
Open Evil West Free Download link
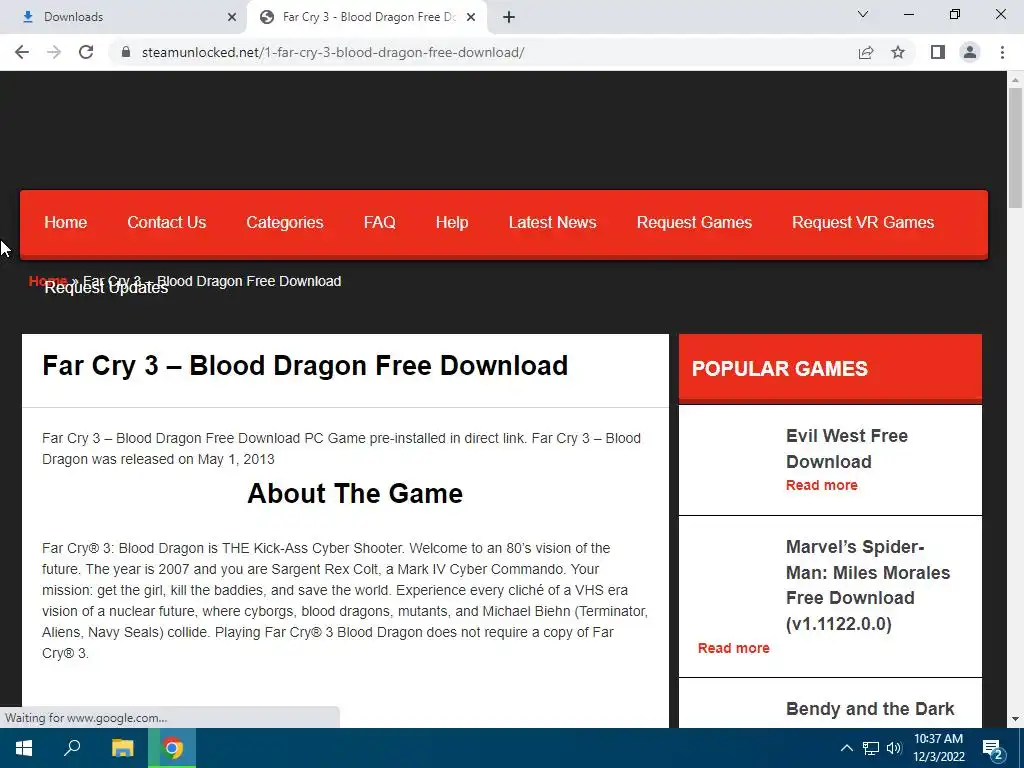point(846,449)
